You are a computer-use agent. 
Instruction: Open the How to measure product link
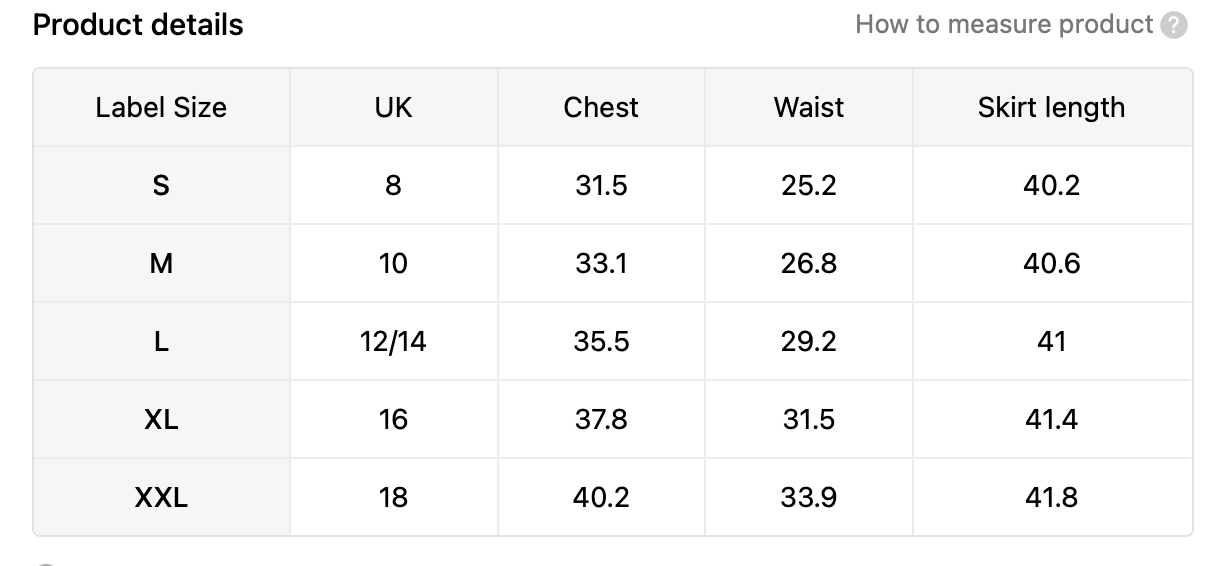pos(1004,24)
